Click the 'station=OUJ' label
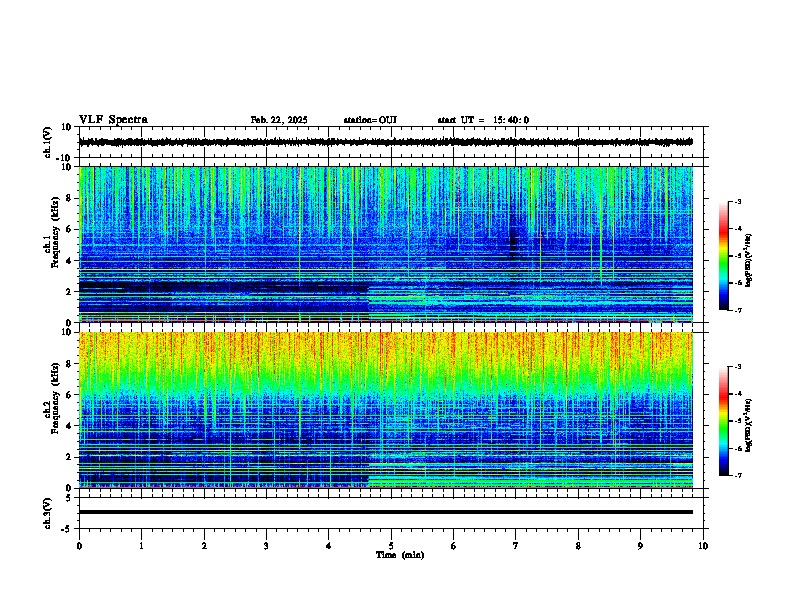The height and width of the screenshot is (612, 792). point(370,120)
